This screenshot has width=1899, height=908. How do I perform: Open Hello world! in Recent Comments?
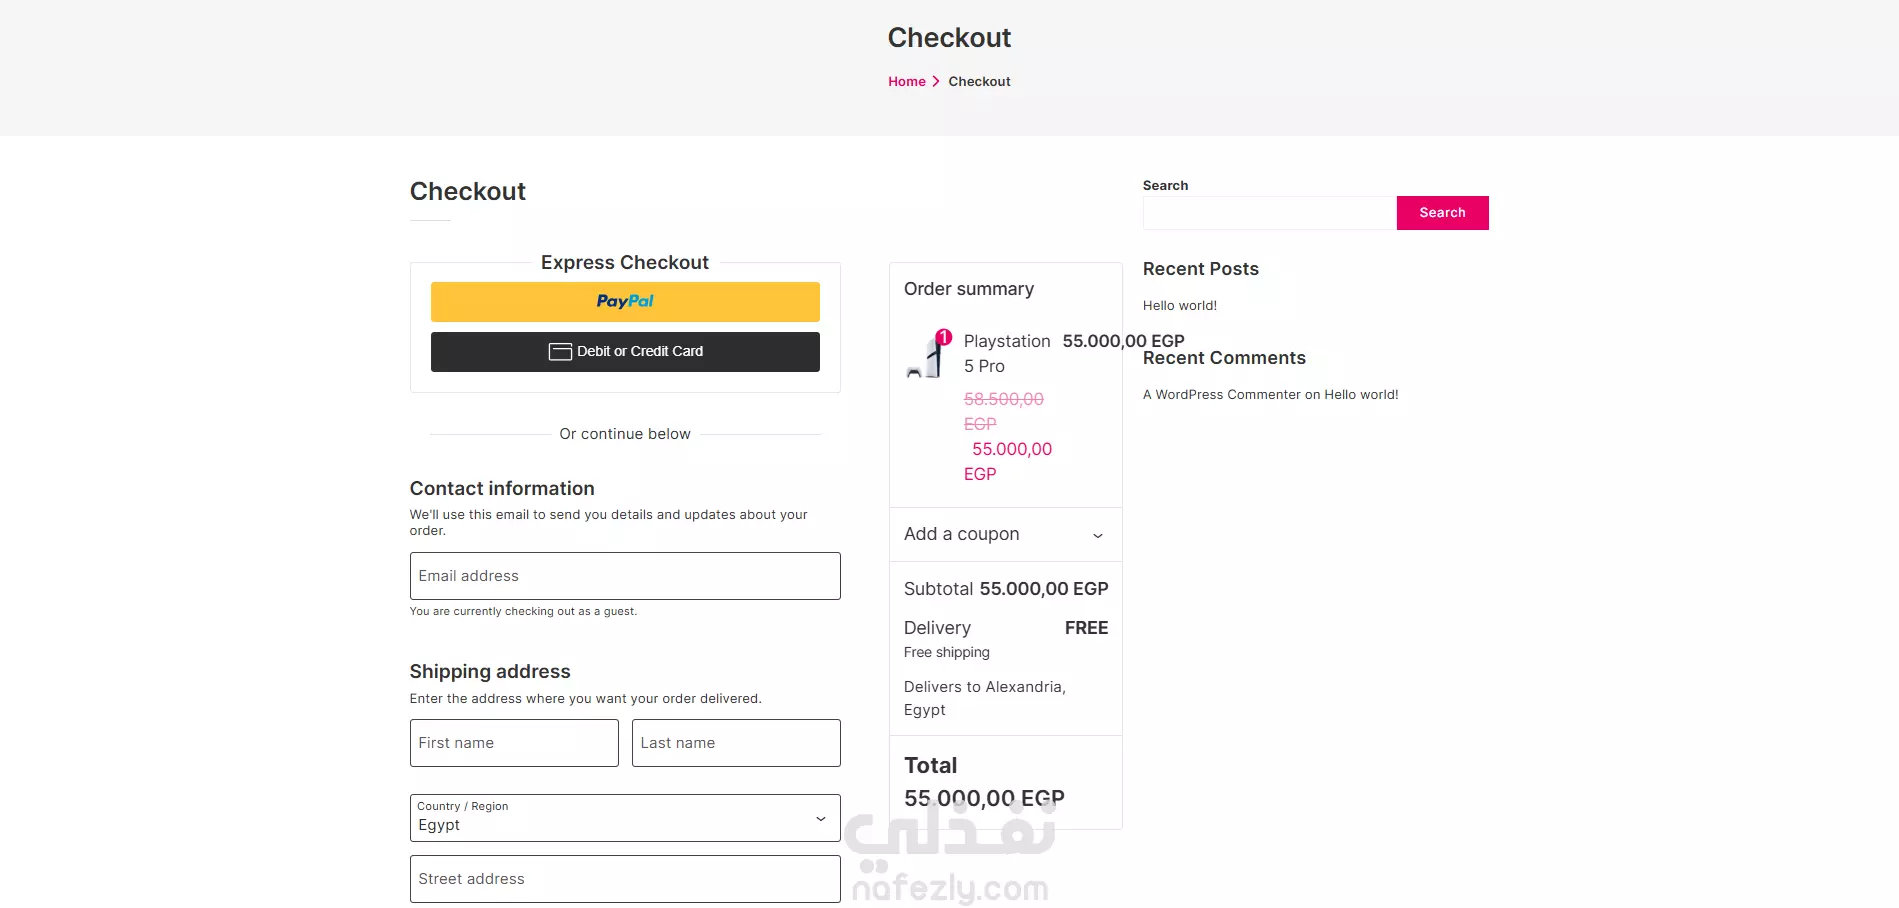coord(1361,395)
